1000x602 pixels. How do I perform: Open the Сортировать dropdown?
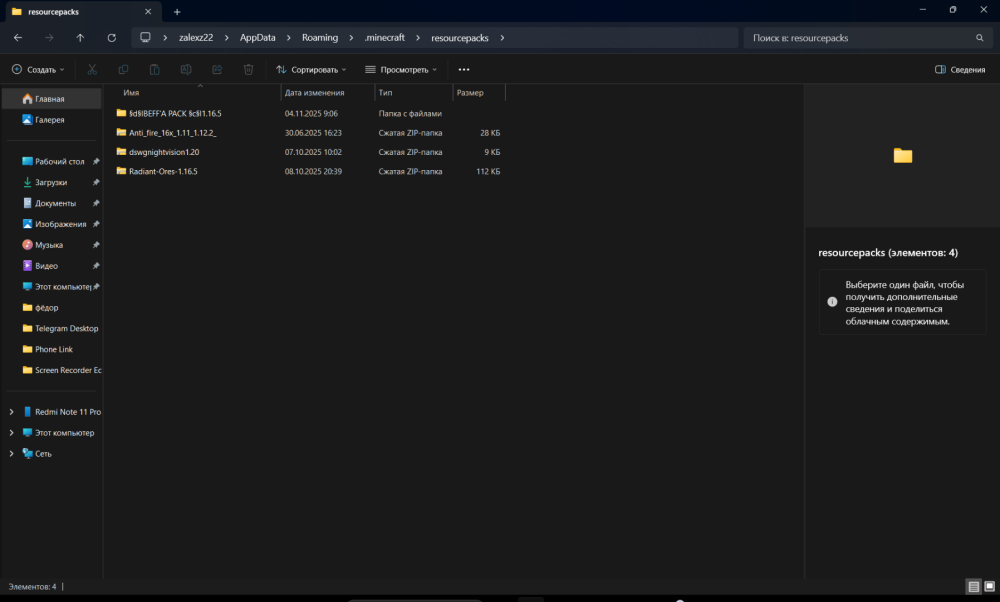tap(311, 70)
